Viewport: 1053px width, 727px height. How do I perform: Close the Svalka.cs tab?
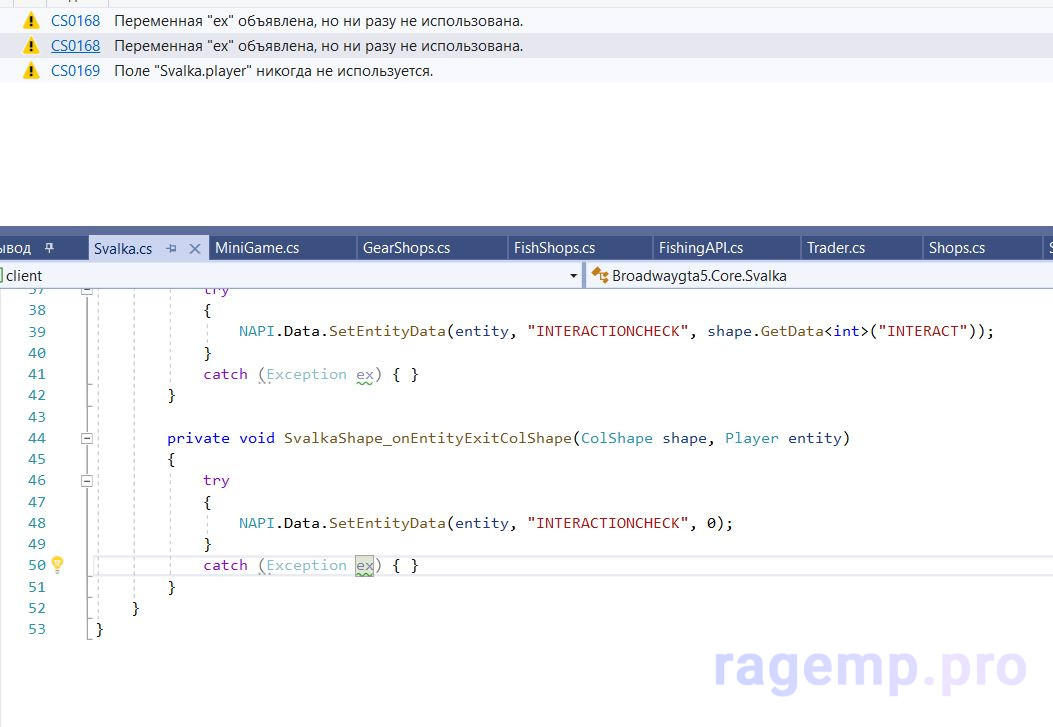coord(195,248)
